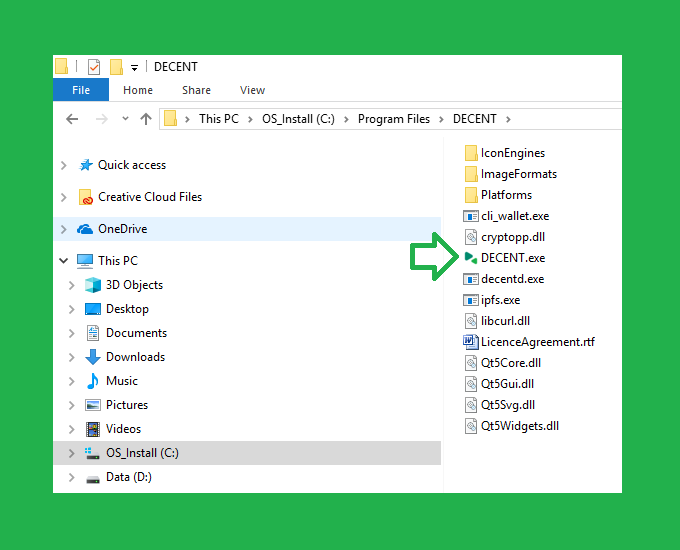Click OS_Install (C:) in the address bar
The image size is (680, 550).
click(298, 119)
